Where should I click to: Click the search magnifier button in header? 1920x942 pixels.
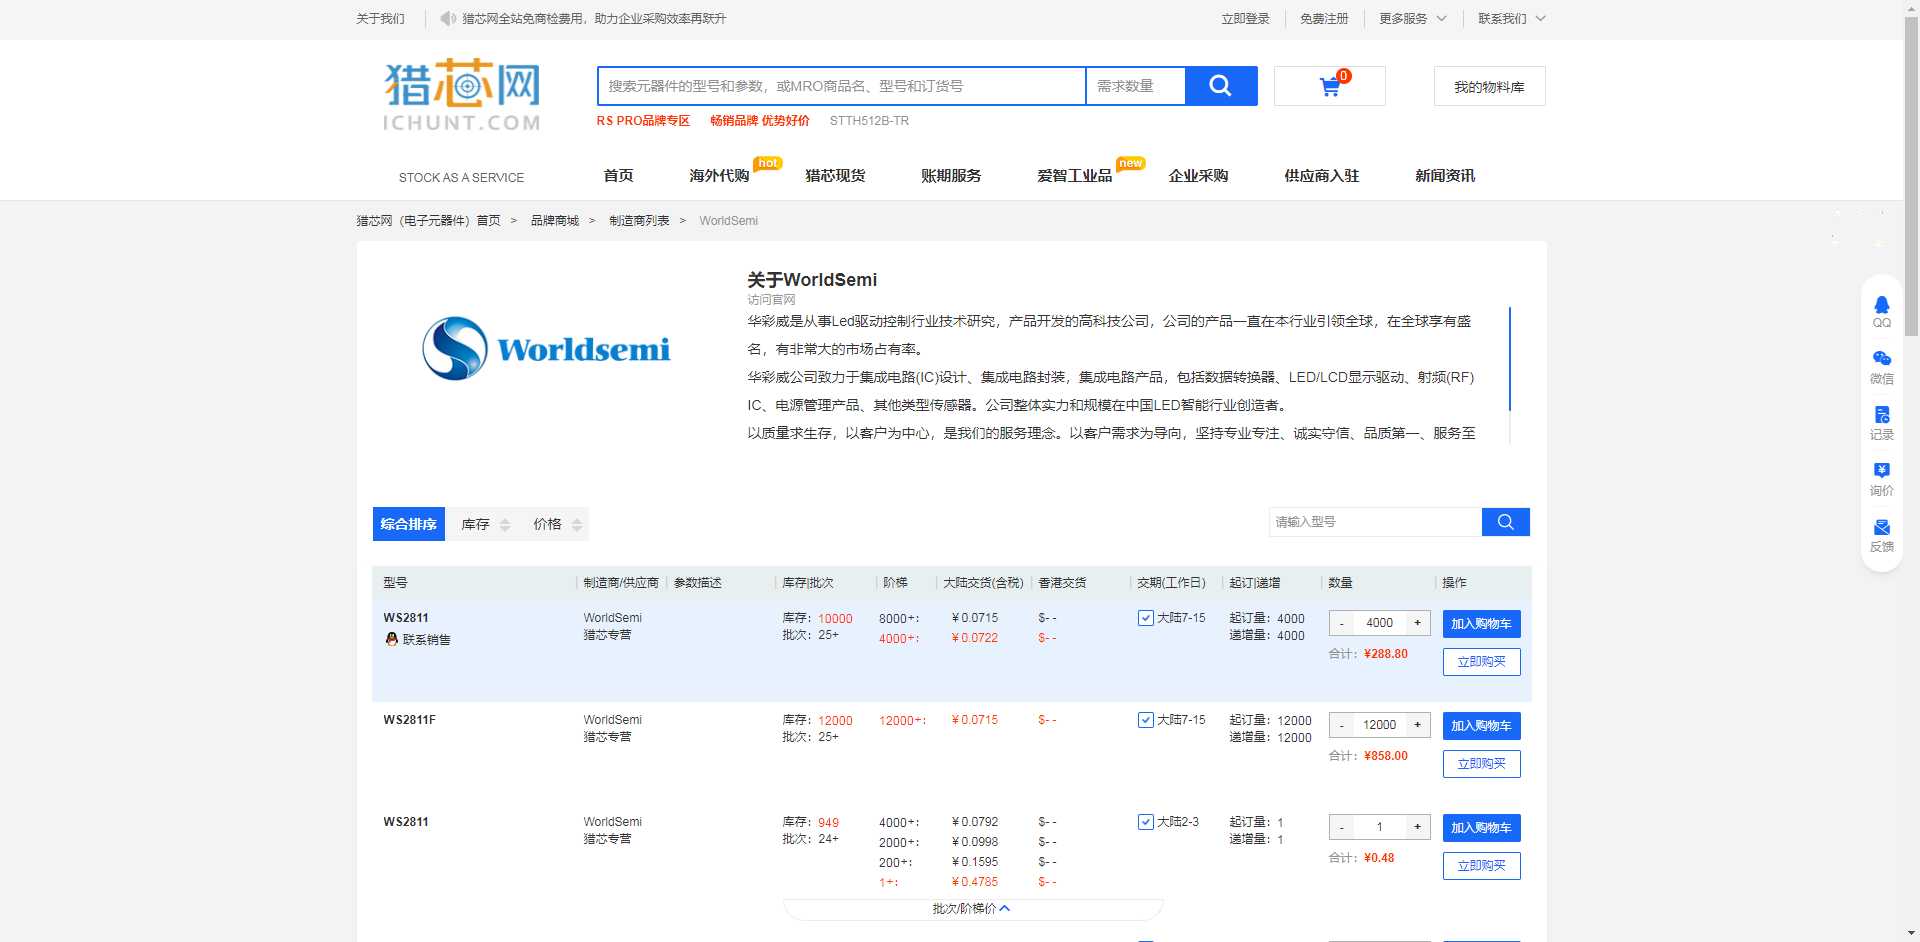point(1221,86)
